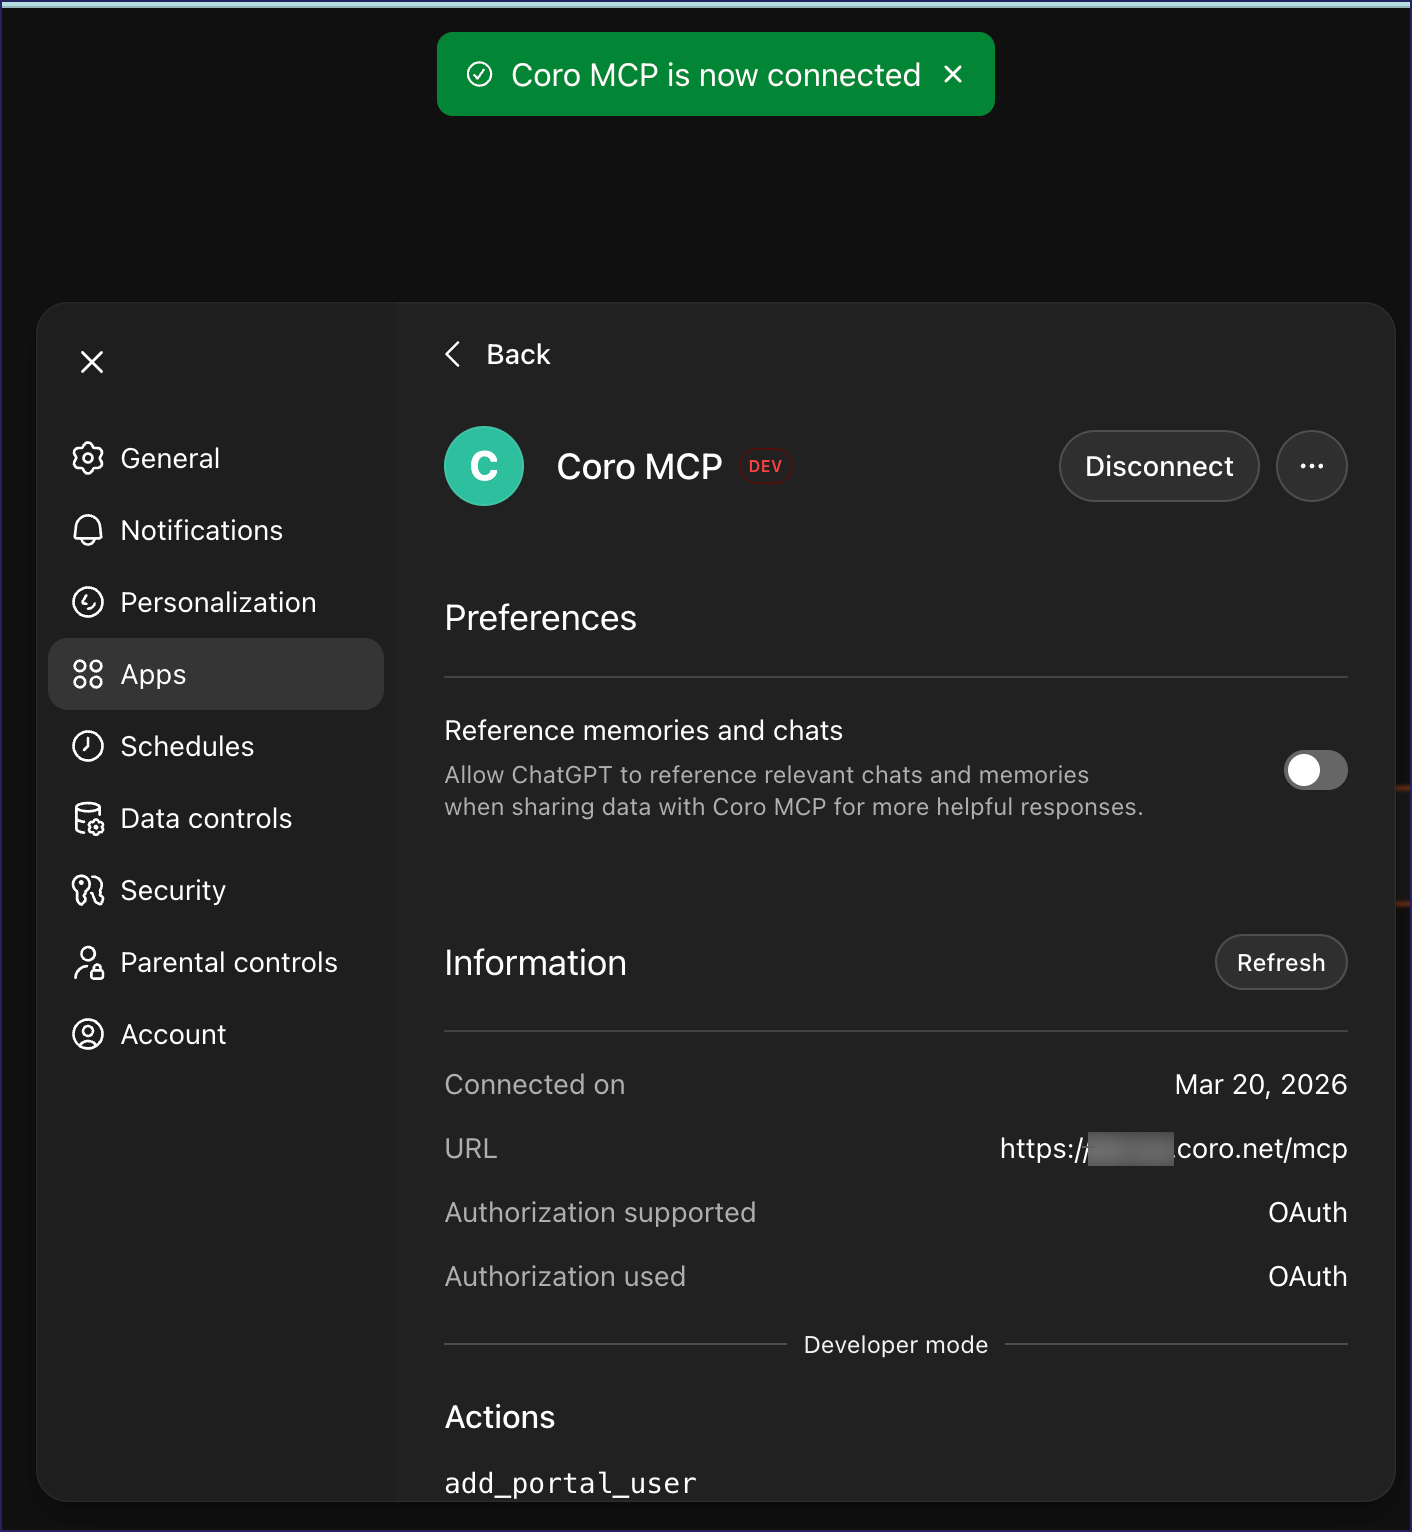Image resolution: width=1412 pixels, height=1532 pixels.
Task: Click the Security key icon
Action: [x=88, y=890]
